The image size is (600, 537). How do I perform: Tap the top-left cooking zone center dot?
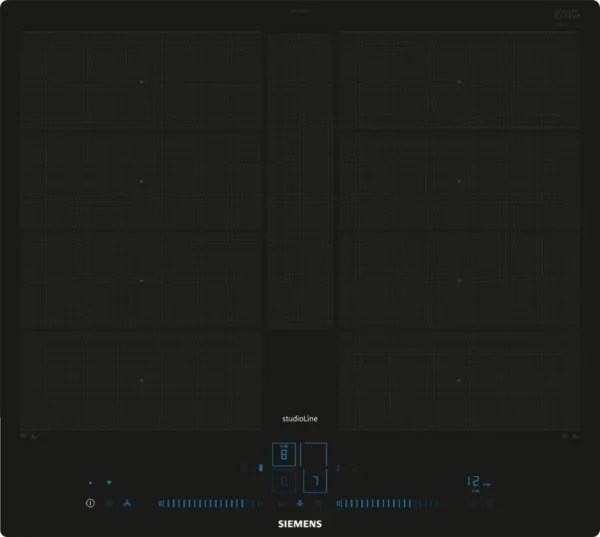141,81
